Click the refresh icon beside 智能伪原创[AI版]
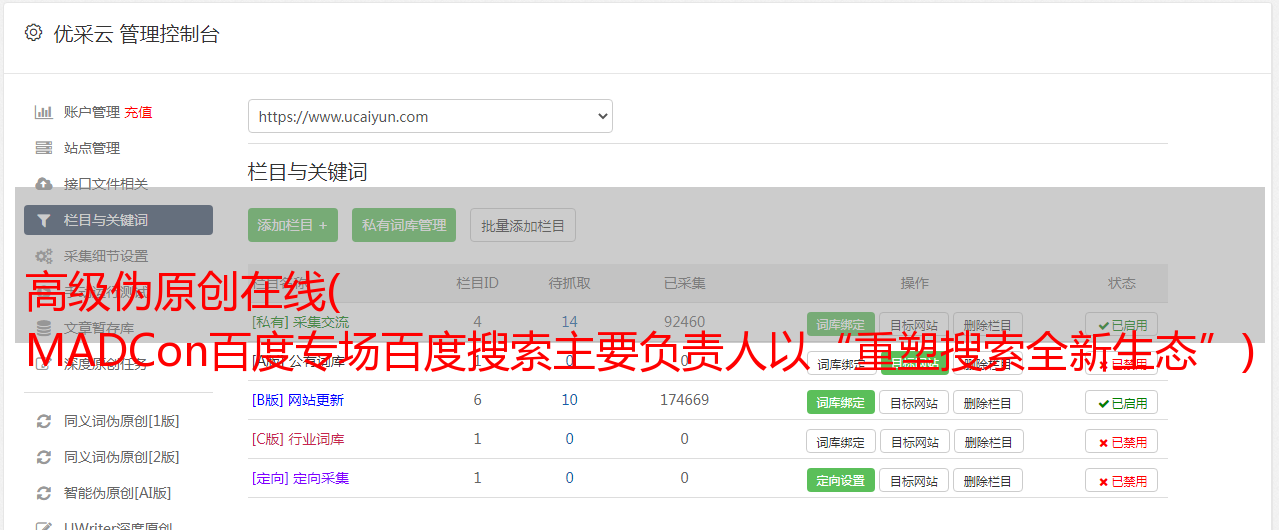This screenshot has width=1279, height=530. (43, 493)
